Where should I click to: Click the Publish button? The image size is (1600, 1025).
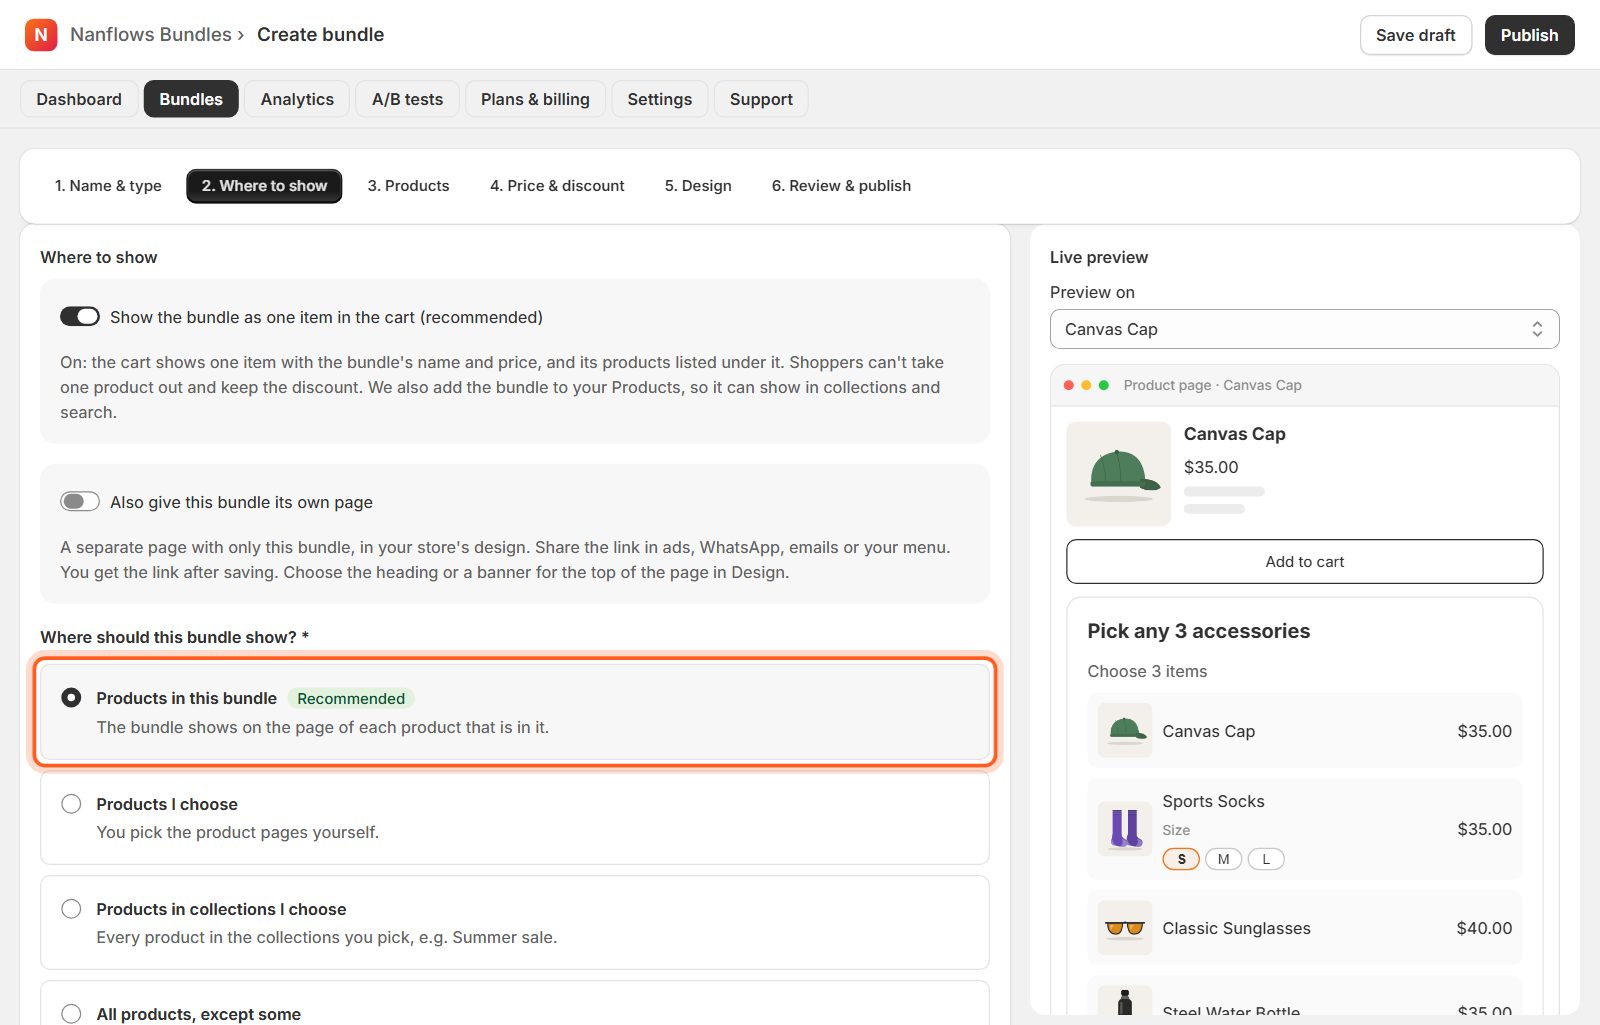click(x=1529, y=35)
